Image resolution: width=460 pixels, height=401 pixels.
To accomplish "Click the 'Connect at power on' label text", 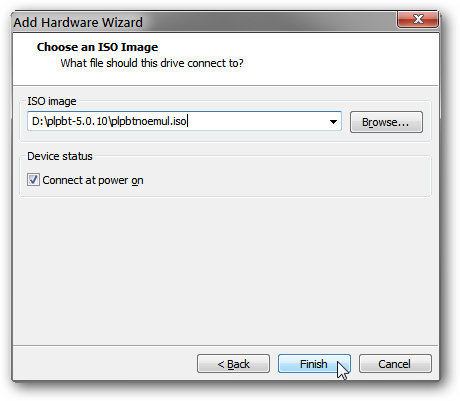I will tap(93, 180).
